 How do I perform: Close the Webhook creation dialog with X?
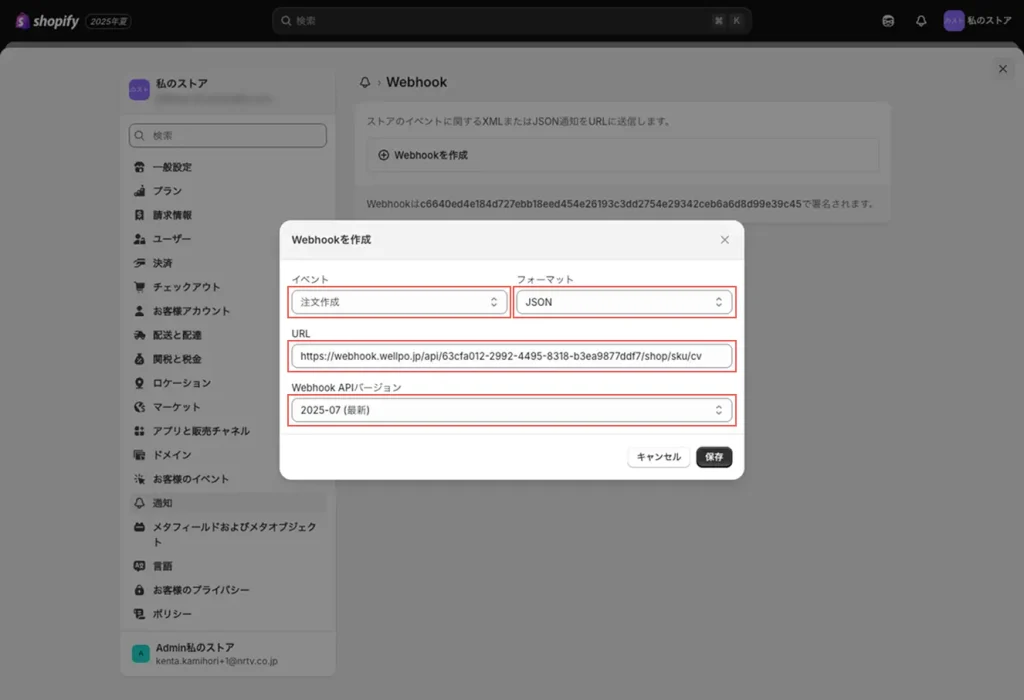pos(725,240)
